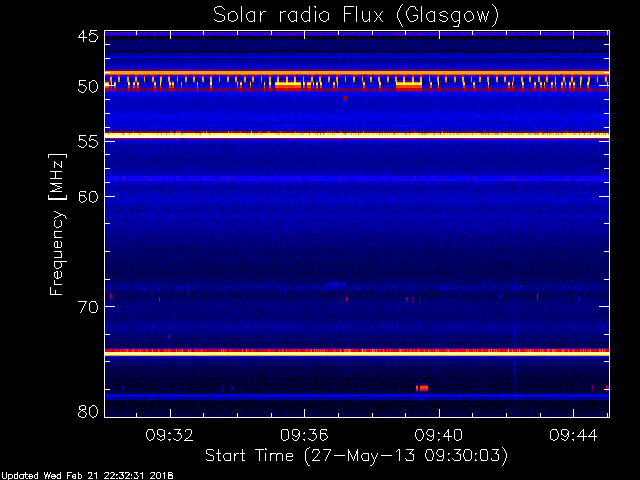Click the 70 frequency tick label

[88, 307]
